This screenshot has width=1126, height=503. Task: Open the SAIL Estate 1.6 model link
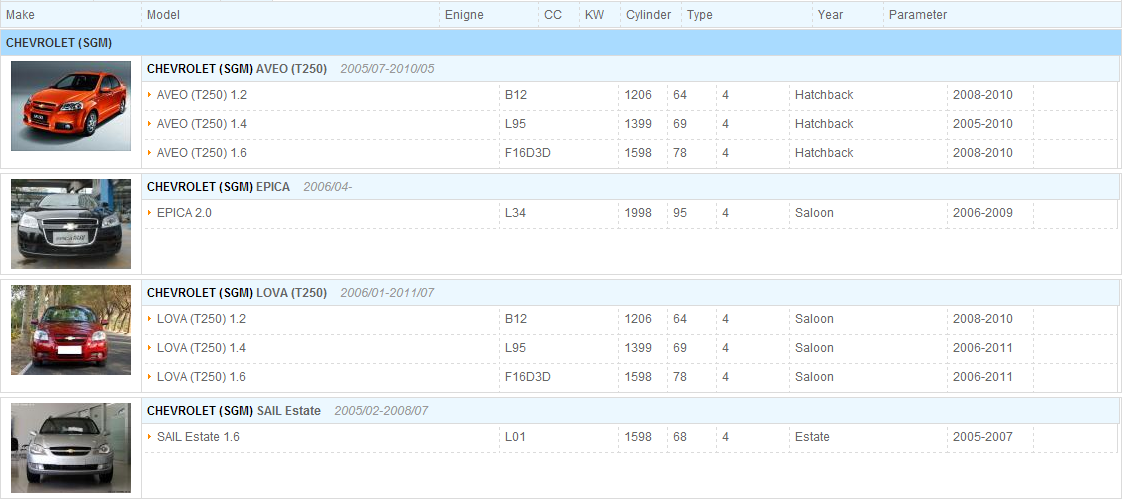tap(198, 437)
